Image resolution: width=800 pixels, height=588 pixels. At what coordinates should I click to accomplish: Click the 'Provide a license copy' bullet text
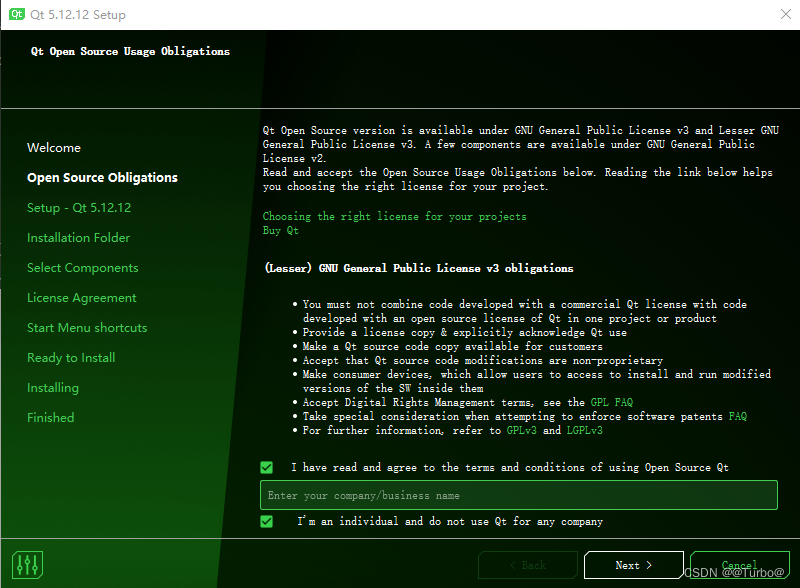click(464, 332)
